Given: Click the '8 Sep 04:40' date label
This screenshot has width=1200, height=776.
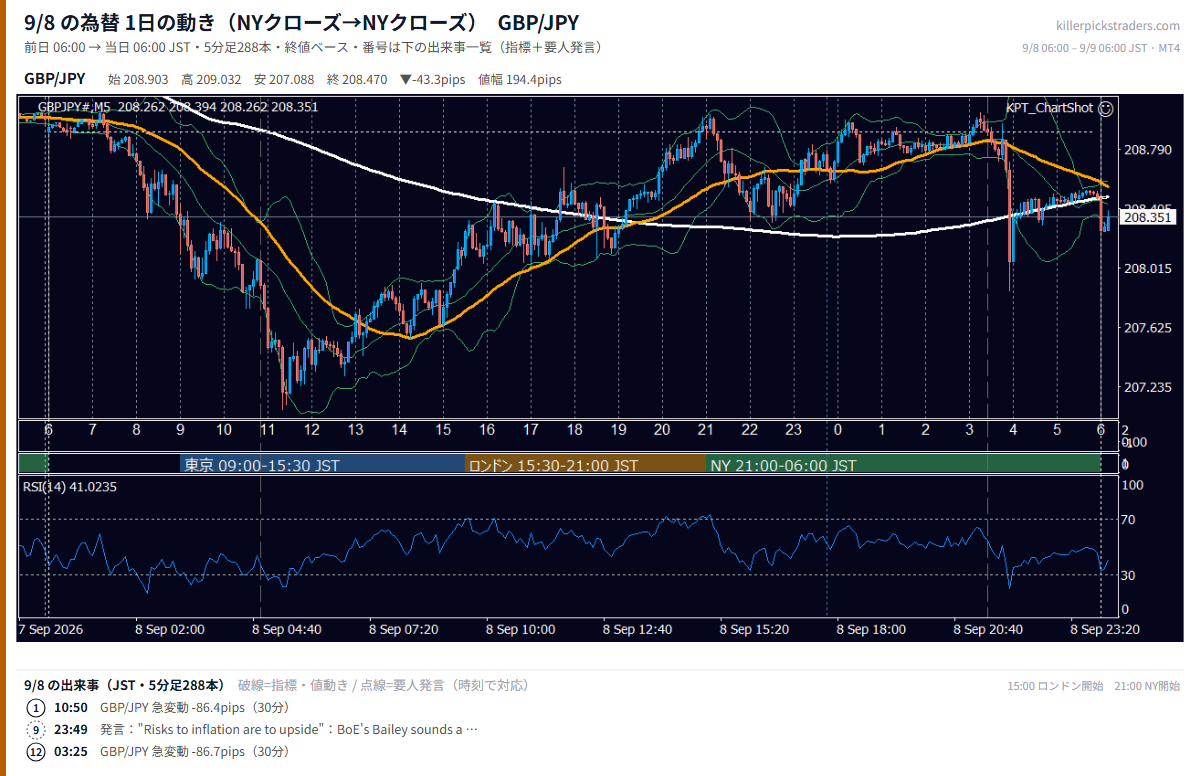Looking at the screenshot, I should 287,630.
